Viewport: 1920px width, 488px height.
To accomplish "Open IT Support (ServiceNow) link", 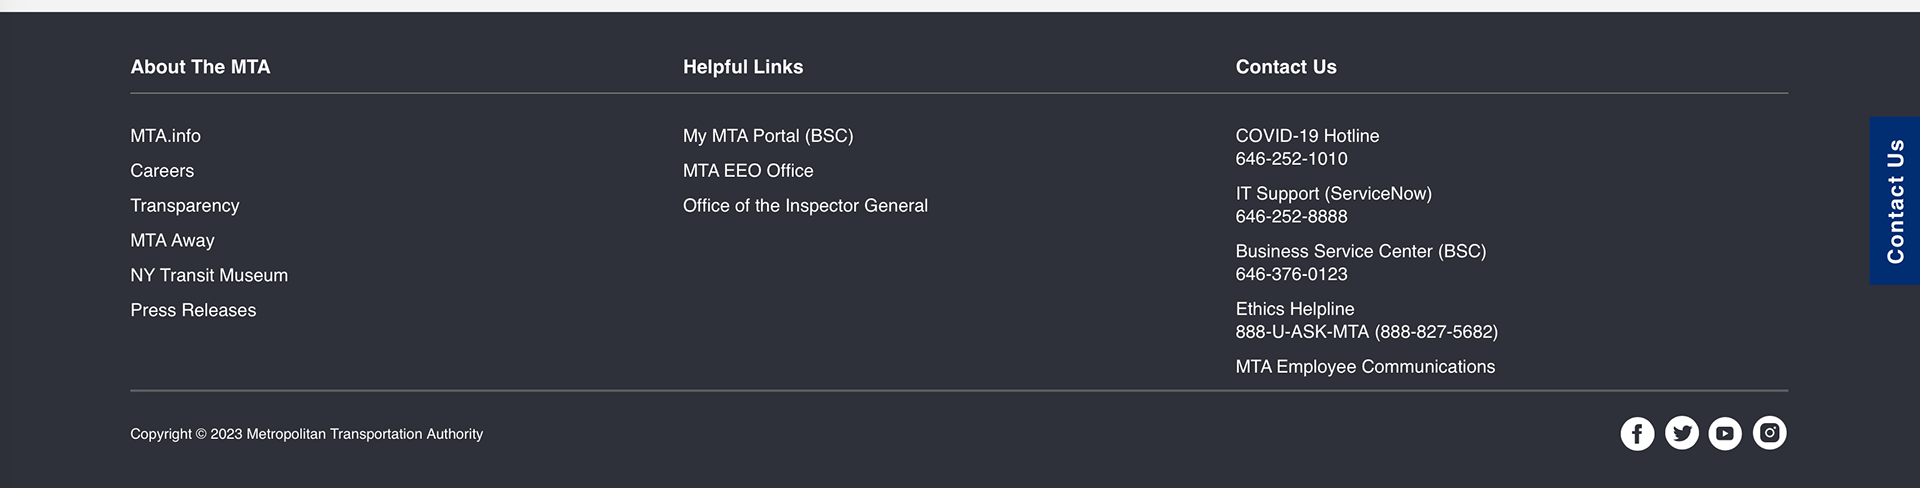I will point(1333,194).
